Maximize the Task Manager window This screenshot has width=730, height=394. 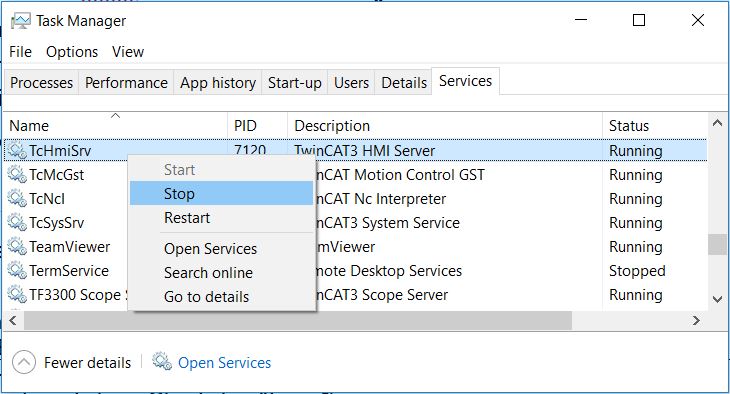(x=639, y=20)
